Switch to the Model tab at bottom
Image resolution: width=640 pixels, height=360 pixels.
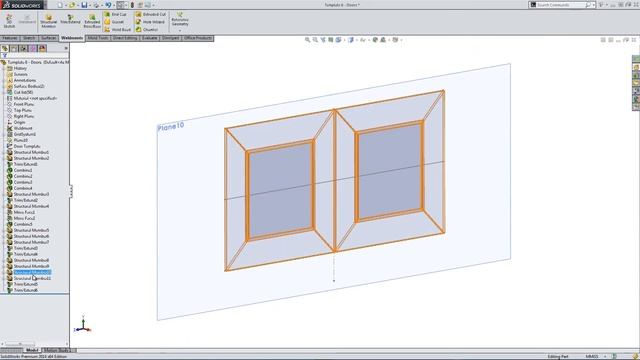32,350
